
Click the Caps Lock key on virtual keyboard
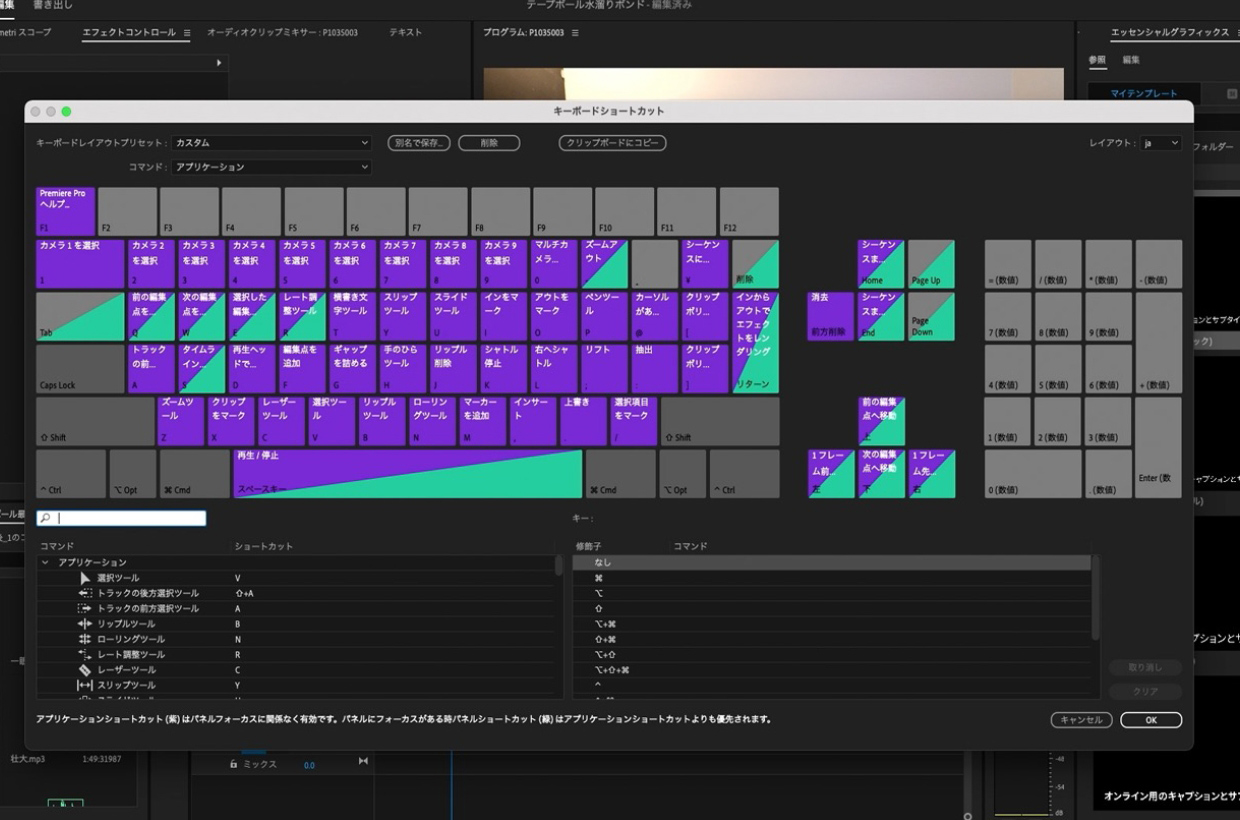[80, 369]
